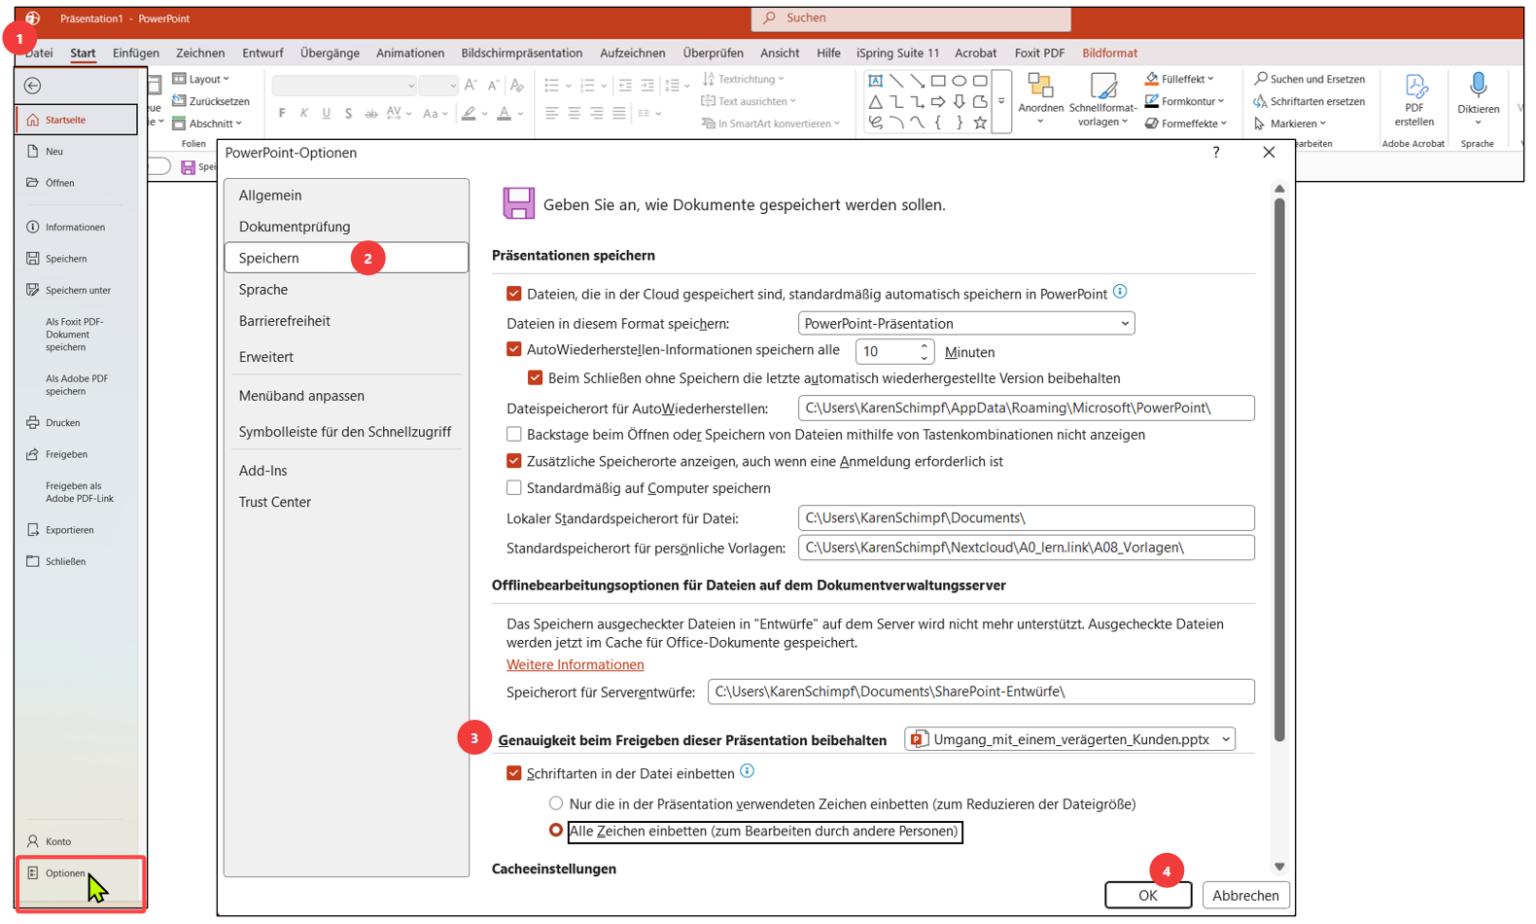Click the Drucken printer entry

(x=54, y=423)
